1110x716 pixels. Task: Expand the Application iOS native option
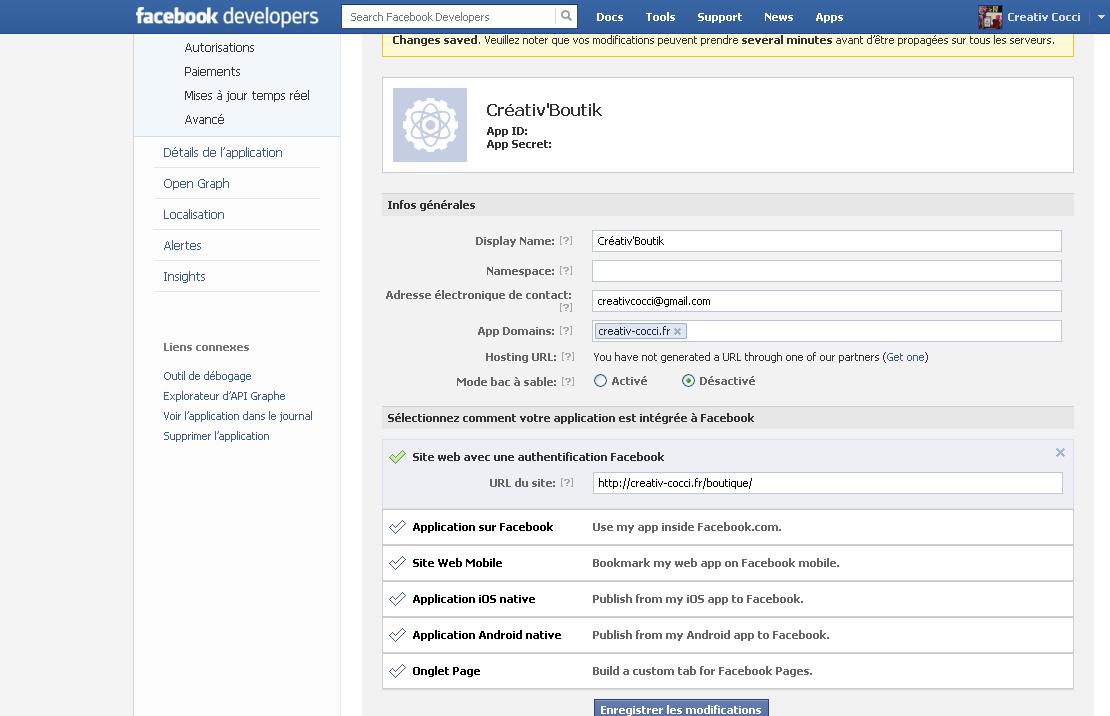tap(473, 599)
